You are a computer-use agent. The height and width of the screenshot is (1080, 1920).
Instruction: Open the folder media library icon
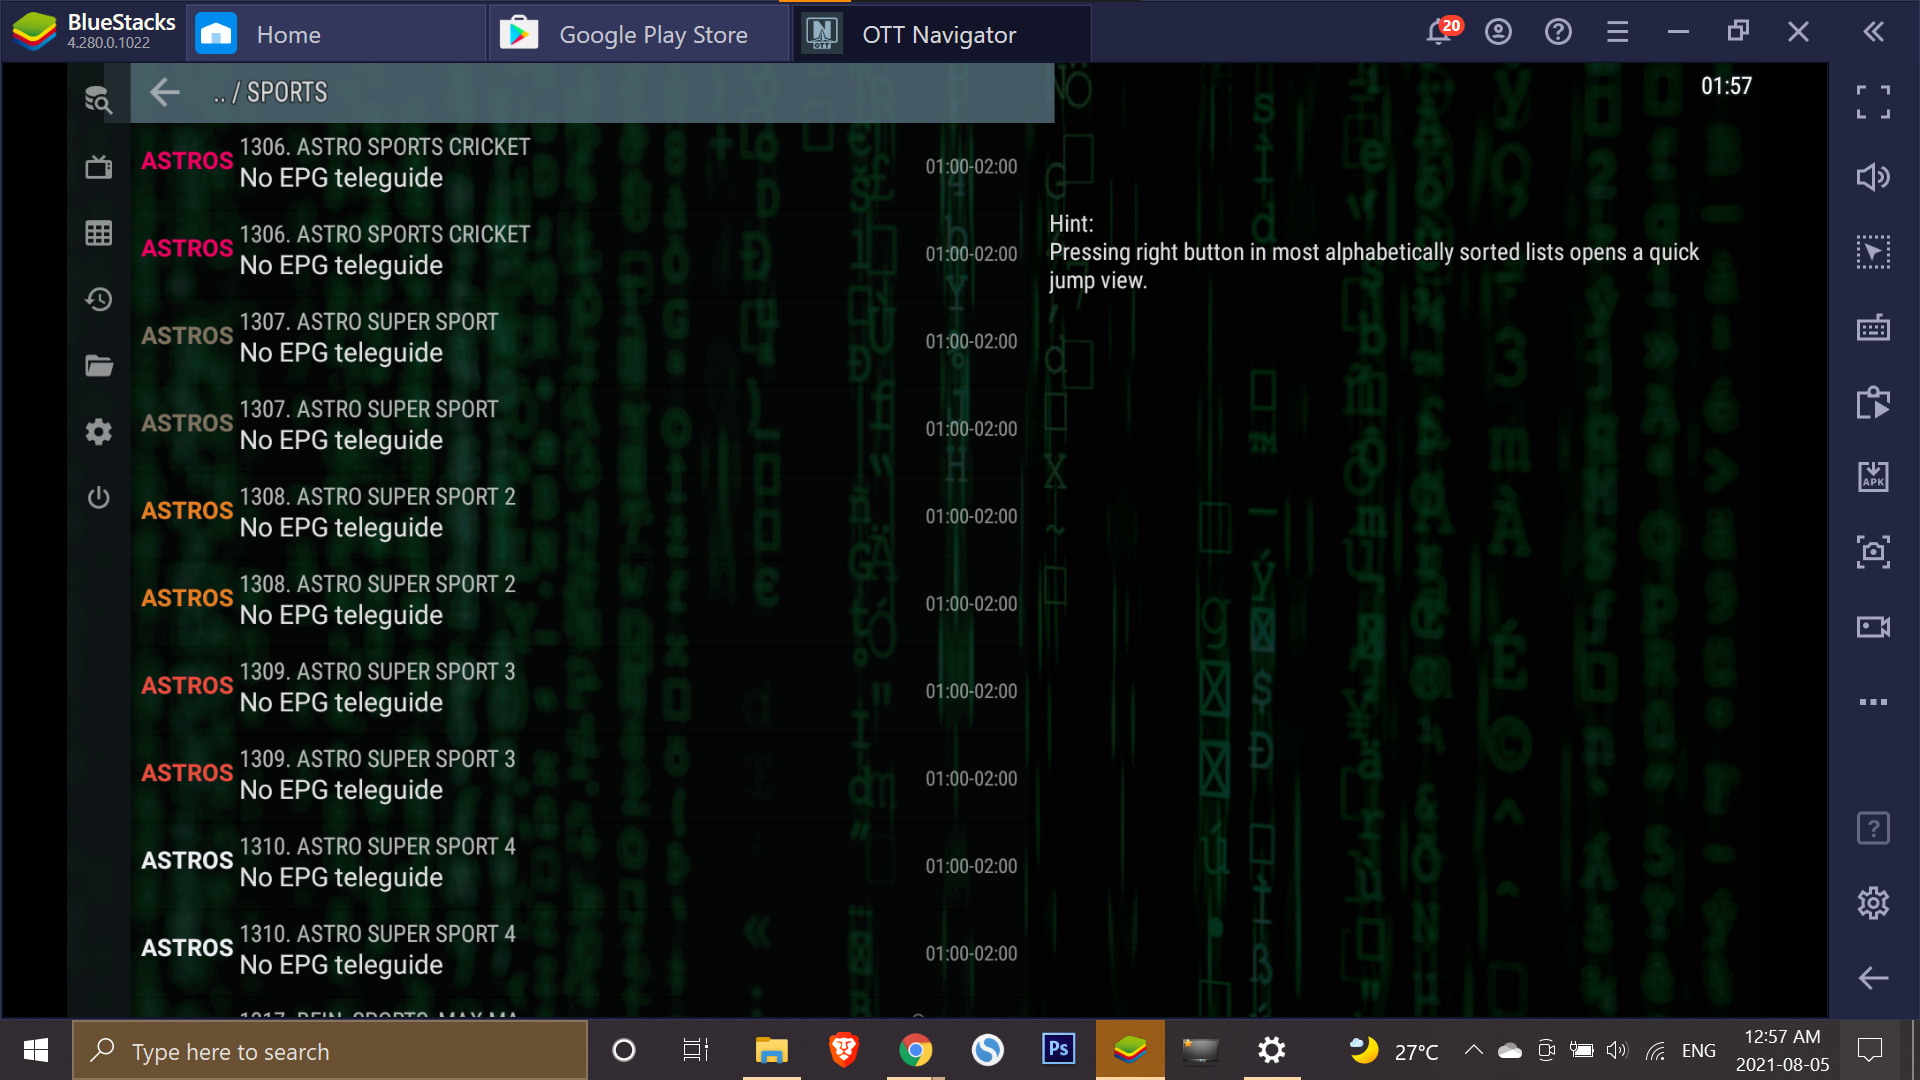98,366
